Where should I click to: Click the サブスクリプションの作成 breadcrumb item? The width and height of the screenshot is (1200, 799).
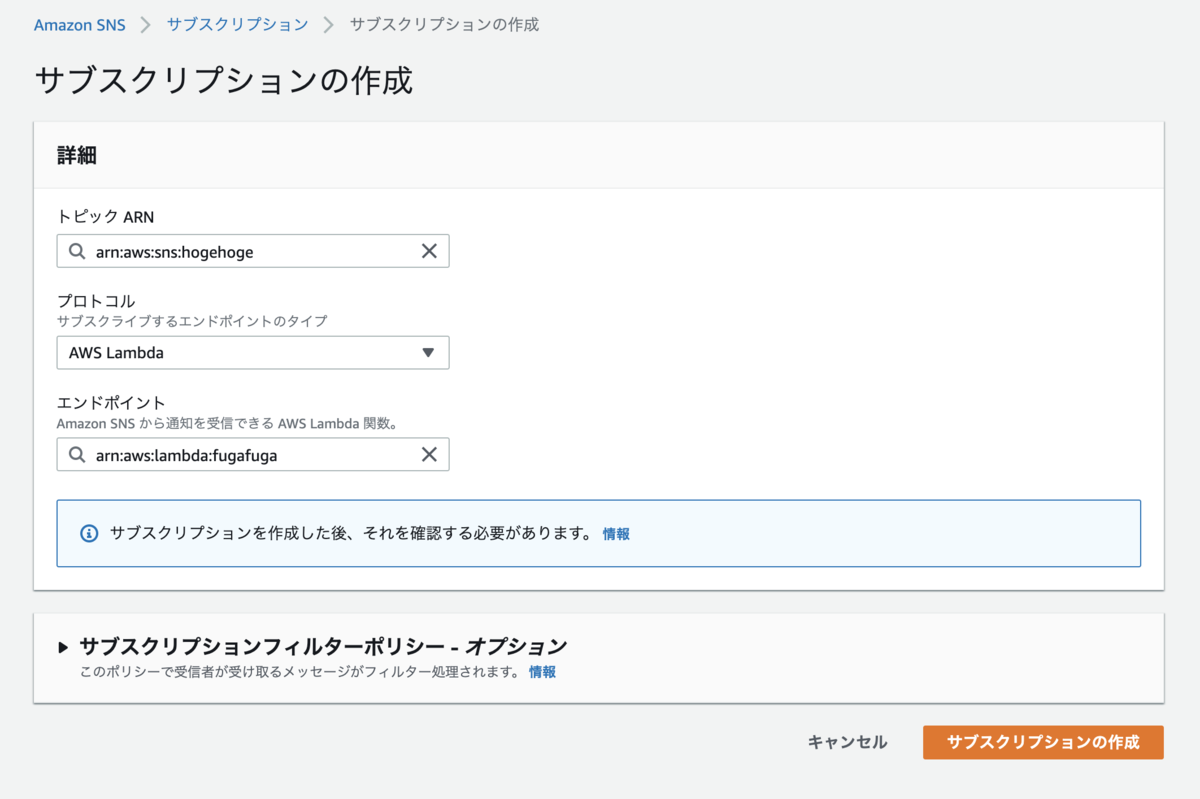click(x=444, y=24)
